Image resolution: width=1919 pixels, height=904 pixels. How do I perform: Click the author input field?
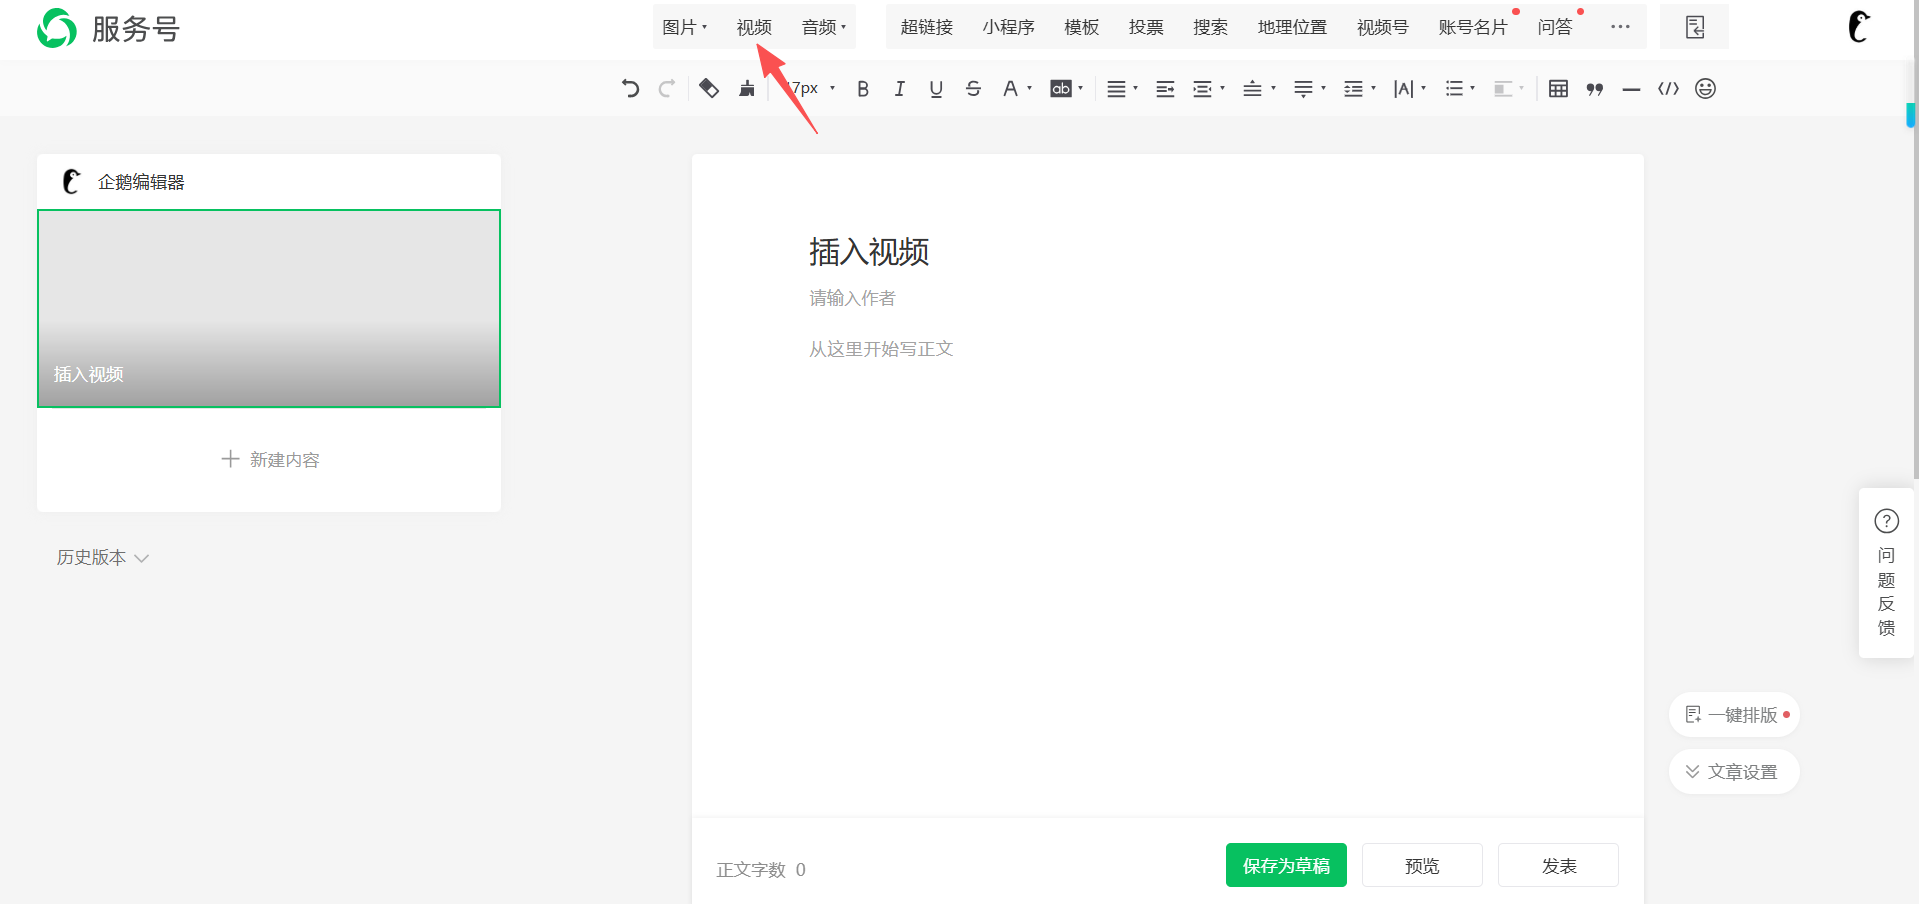(x=852, y=298)
